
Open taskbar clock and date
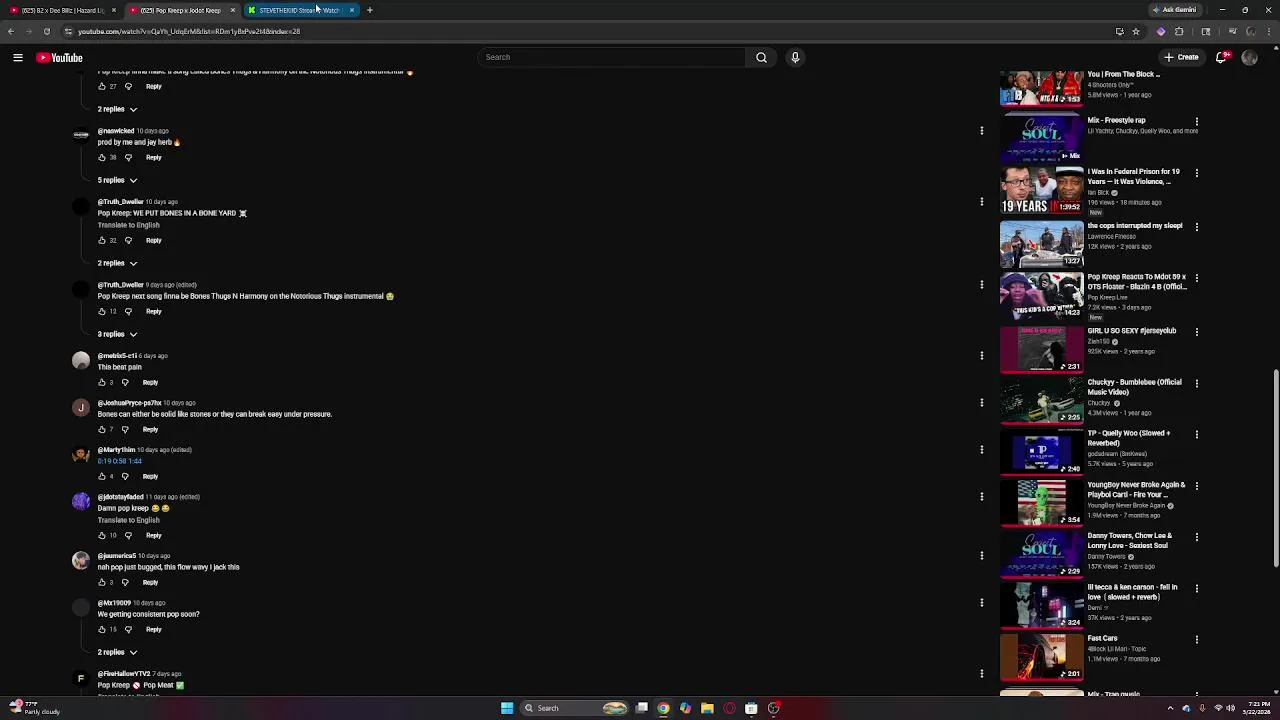[1258, 708]
